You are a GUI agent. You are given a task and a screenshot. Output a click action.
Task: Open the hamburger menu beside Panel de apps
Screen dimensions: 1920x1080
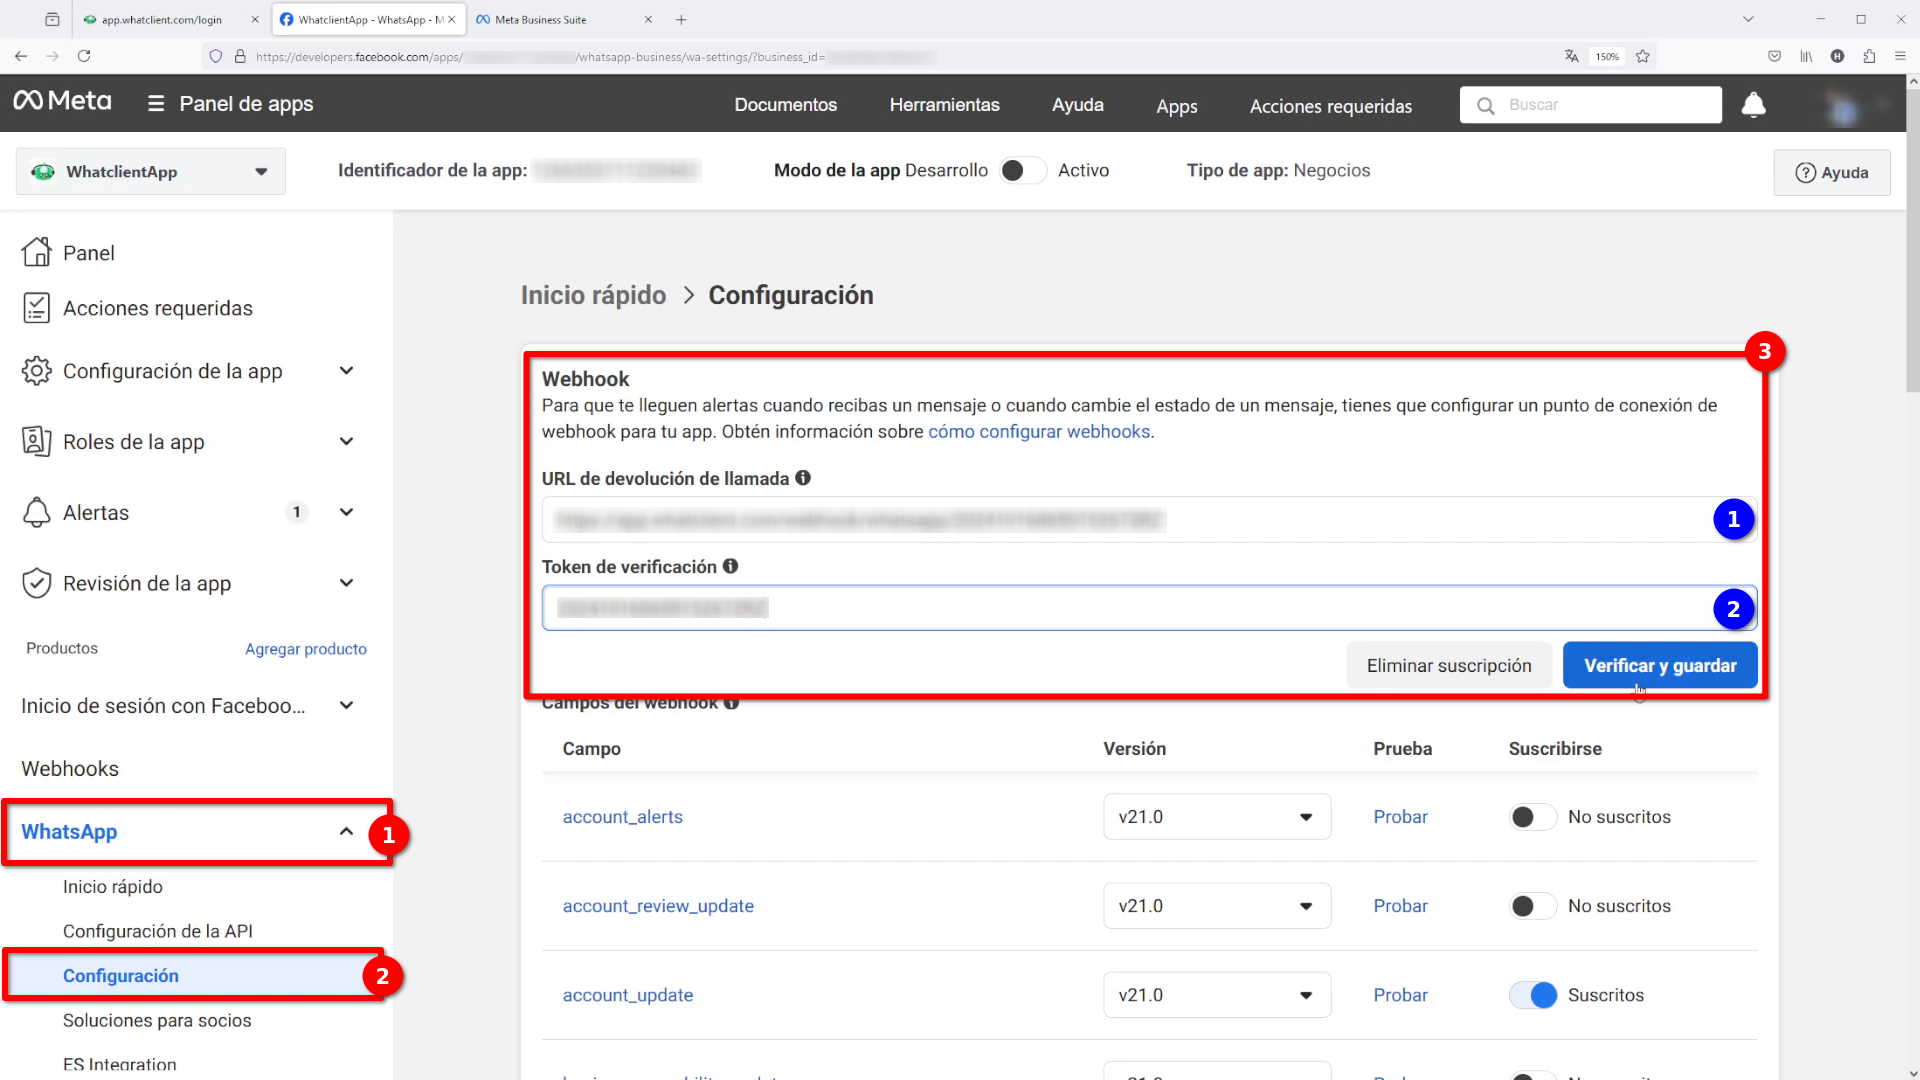155,103
